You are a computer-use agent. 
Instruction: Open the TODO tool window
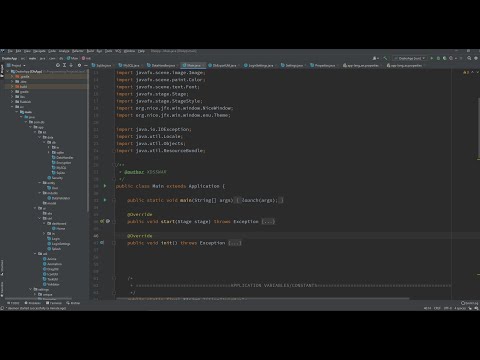point(13,303)
